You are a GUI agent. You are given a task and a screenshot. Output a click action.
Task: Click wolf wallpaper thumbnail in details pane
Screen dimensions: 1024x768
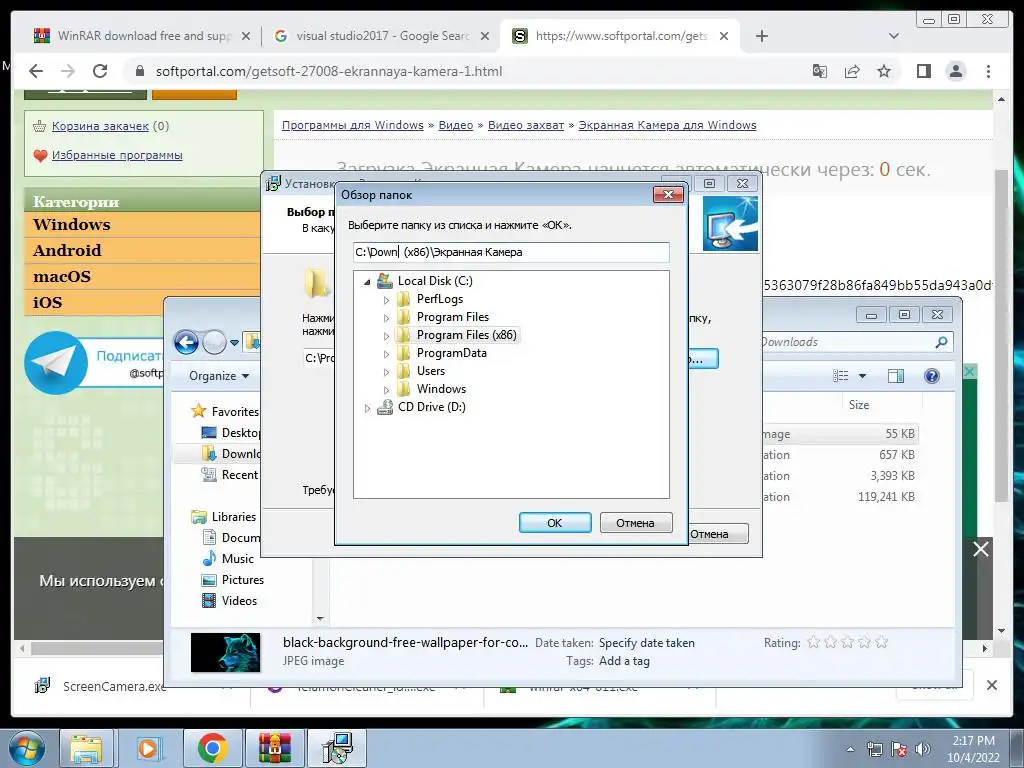coord(225,652)
